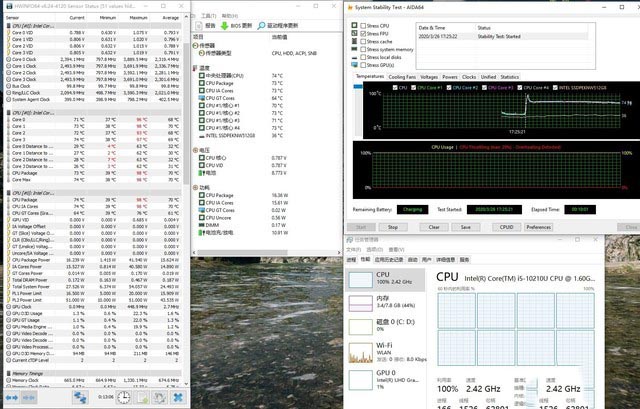This screenshot has height=409, width=640.
Task: Click Clear button in stability test
Action: click(434, 227)
